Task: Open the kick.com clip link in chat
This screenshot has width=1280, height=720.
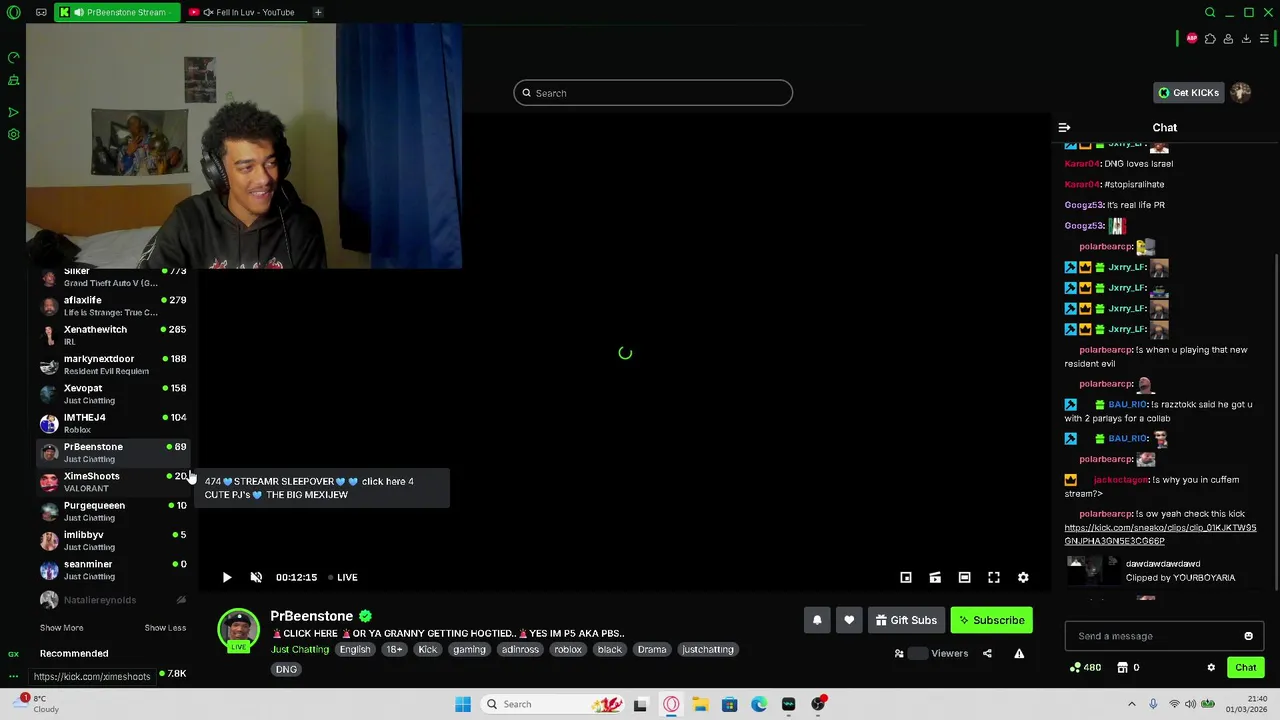Action: coord(1160,534)
